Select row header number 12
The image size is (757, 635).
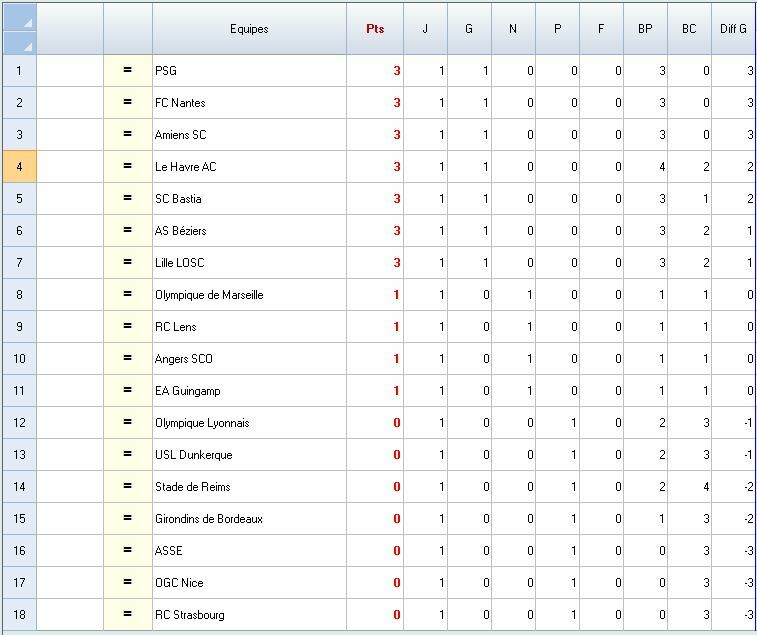tap(19, 423)
